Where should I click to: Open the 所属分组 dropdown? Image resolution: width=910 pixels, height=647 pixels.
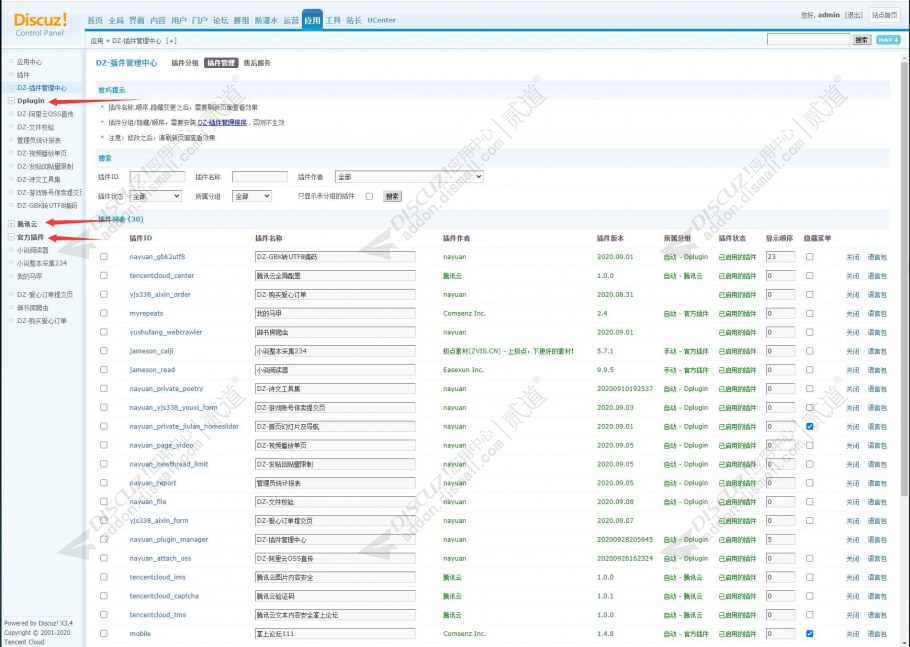point(252,196)
